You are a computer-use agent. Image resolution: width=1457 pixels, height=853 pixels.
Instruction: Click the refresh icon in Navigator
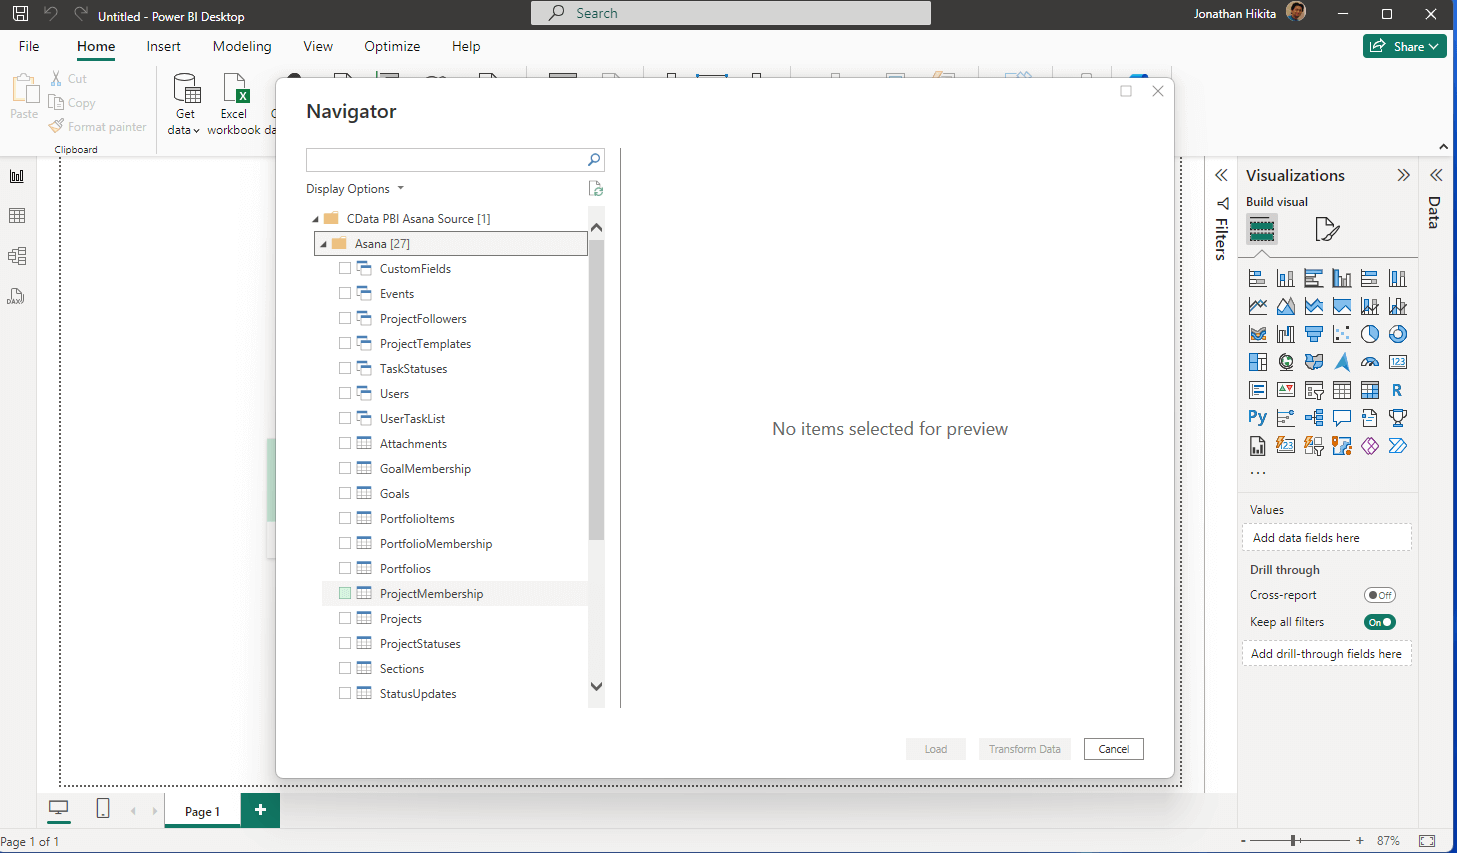pos(596,189)
